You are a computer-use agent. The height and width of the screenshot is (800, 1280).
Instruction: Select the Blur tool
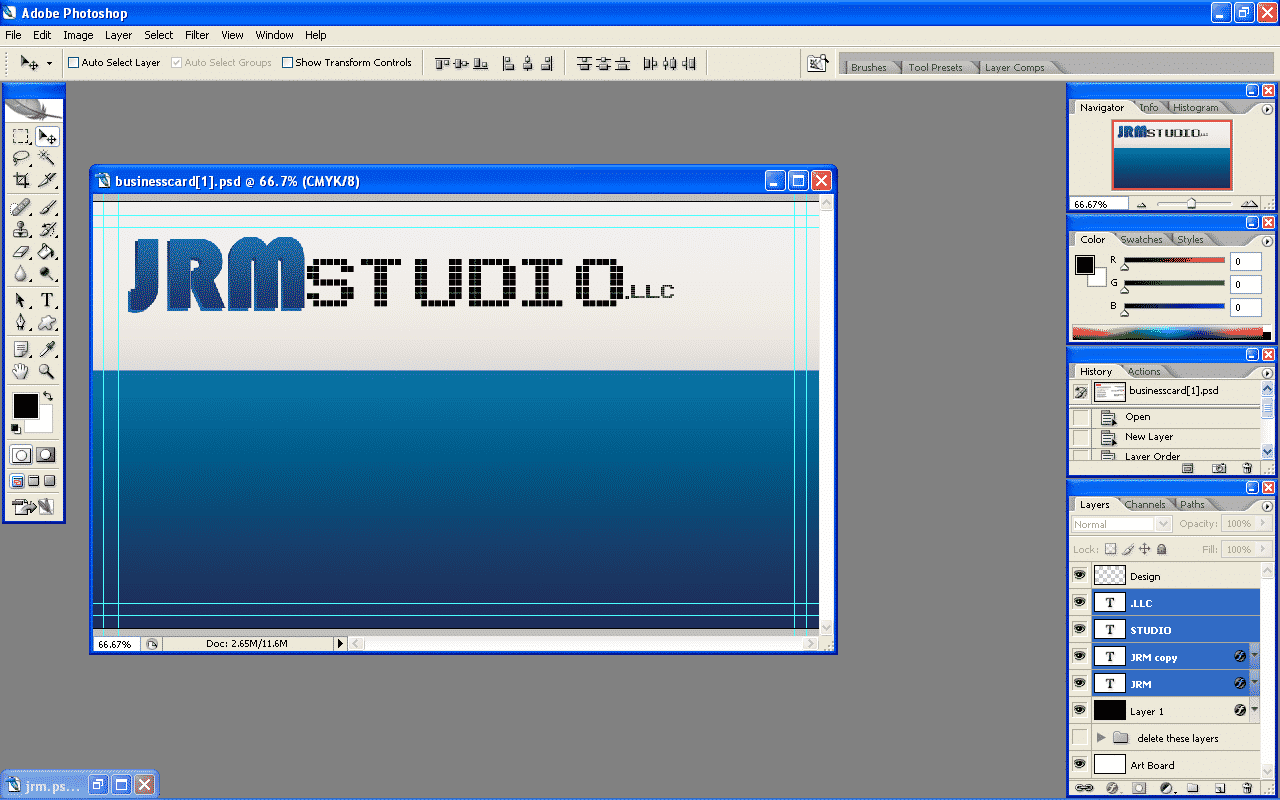click(21, 274)
